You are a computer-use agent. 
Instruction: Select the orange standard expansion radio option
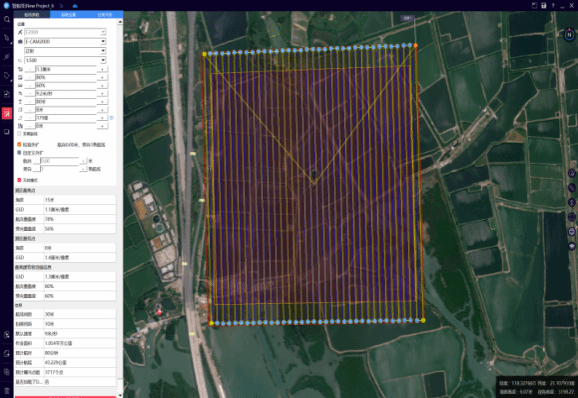[19, 144]
